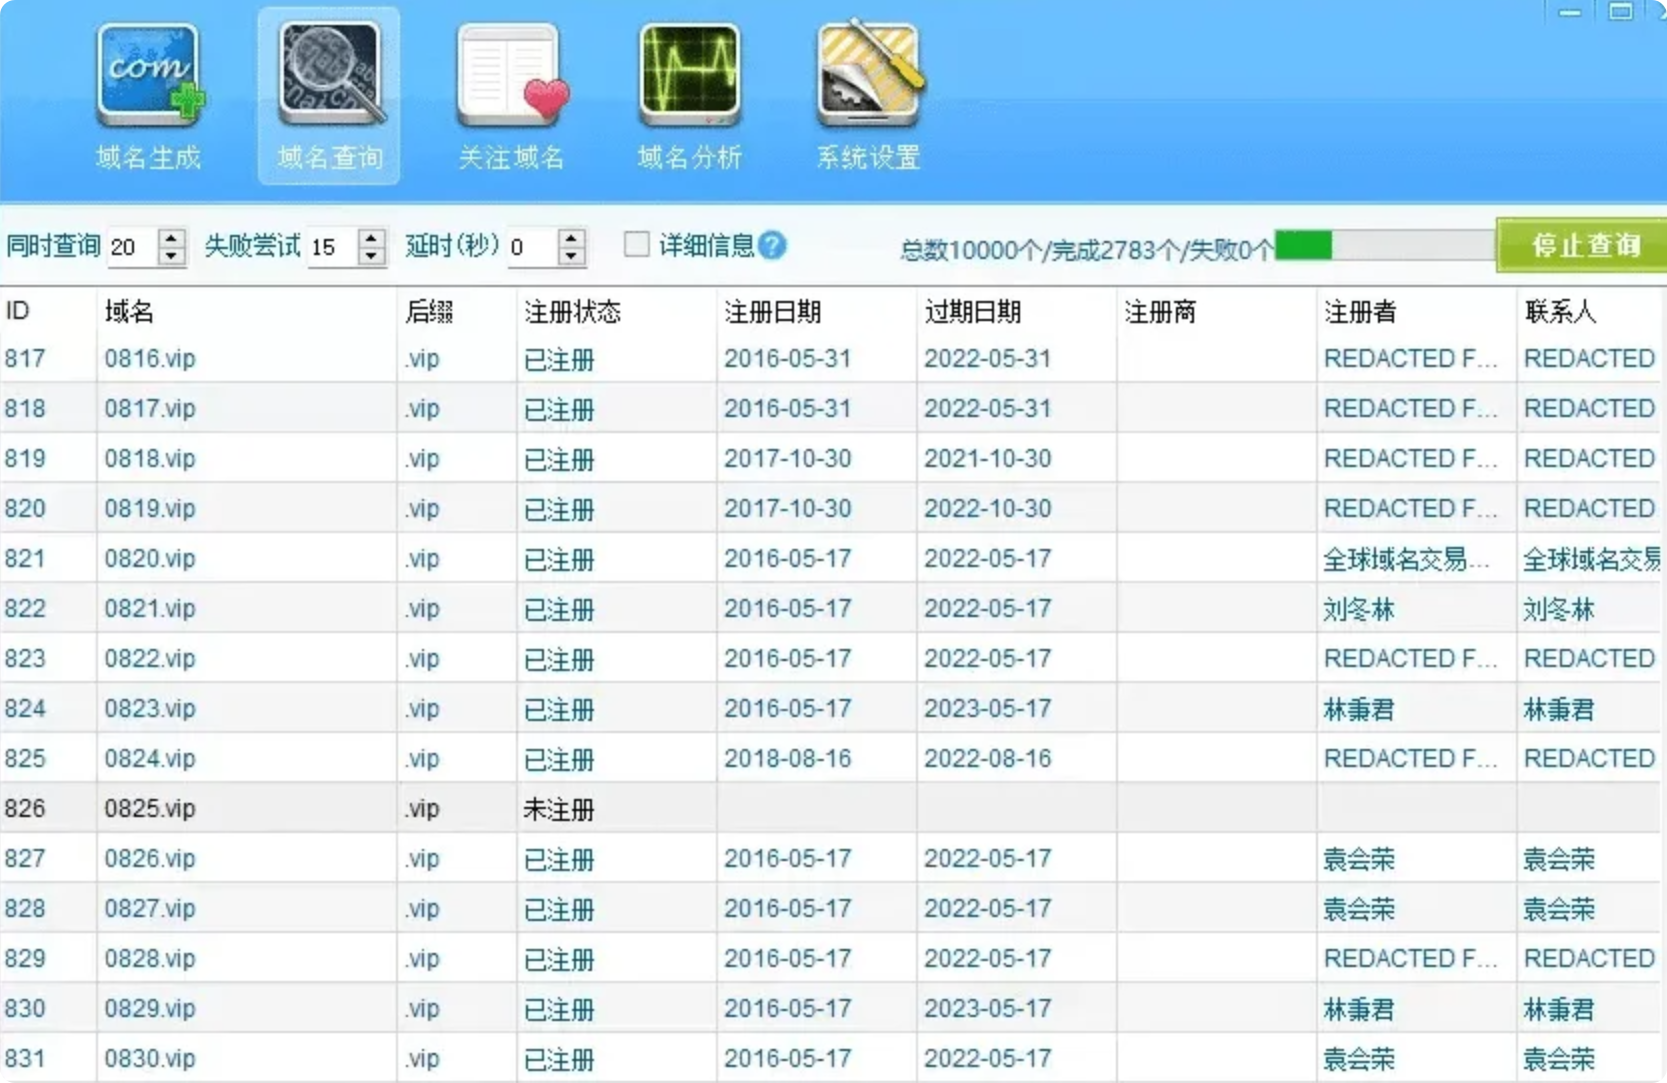Click the 停止查询 button
Screen dimensions: 1667x1083
point(1584,245)
